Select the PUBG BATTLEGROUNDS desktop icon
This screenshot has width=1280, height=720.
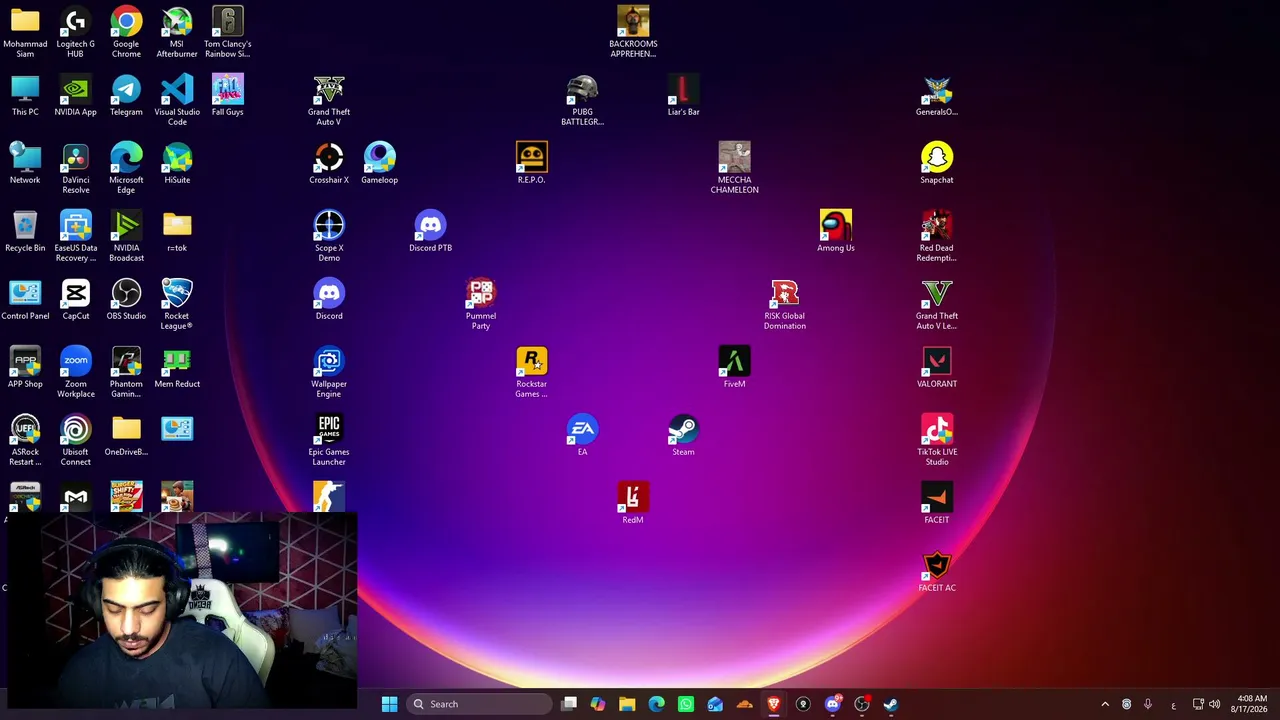tap(582, 99)
